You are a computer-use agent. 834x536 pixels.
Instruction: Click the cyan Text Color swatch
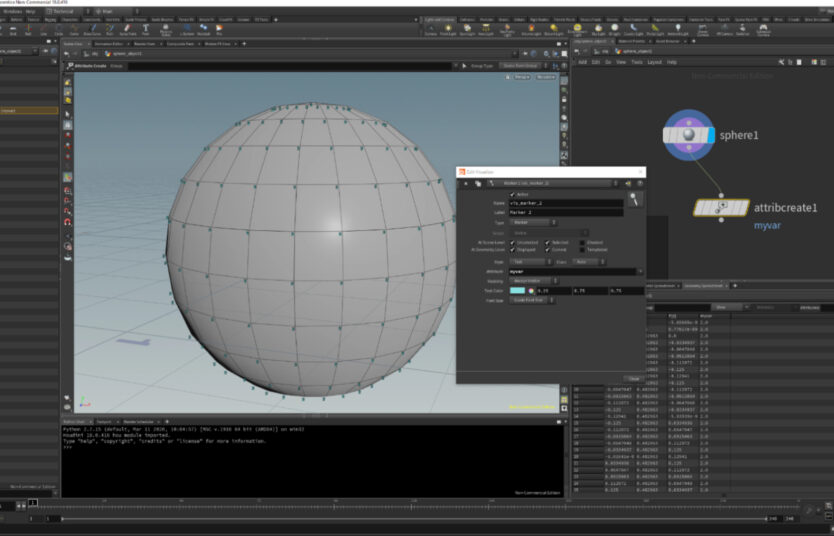coord(518,290)
